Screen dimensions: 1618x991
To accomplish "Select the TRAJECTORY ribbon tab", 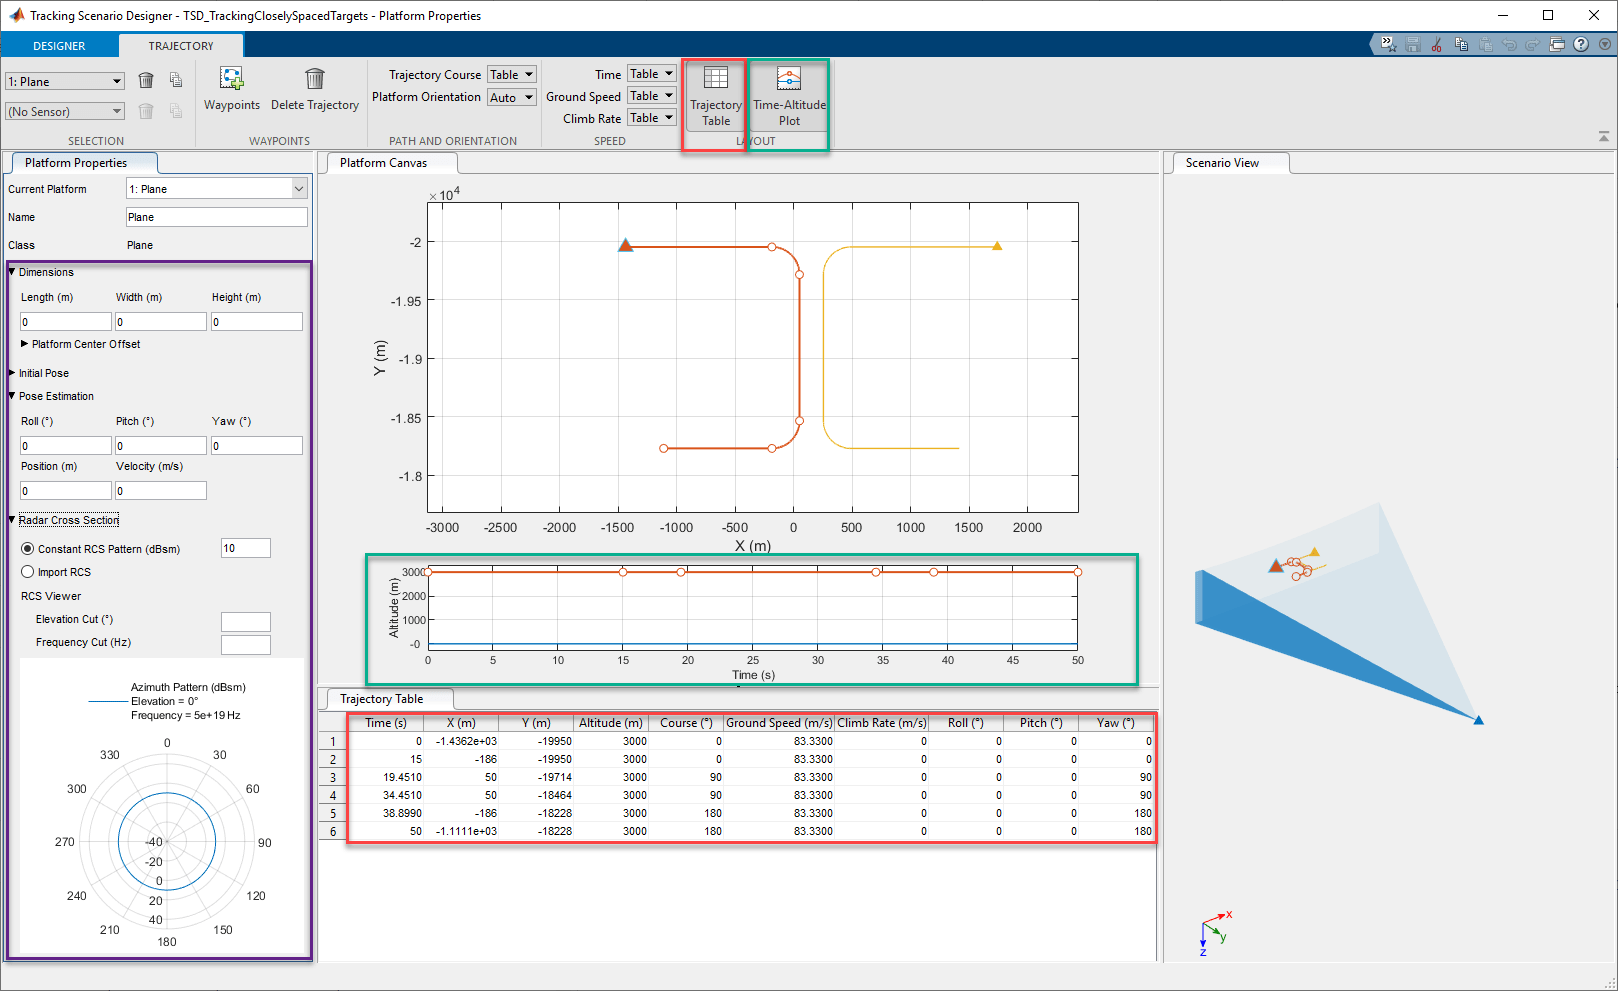I will tap(181, 46).
